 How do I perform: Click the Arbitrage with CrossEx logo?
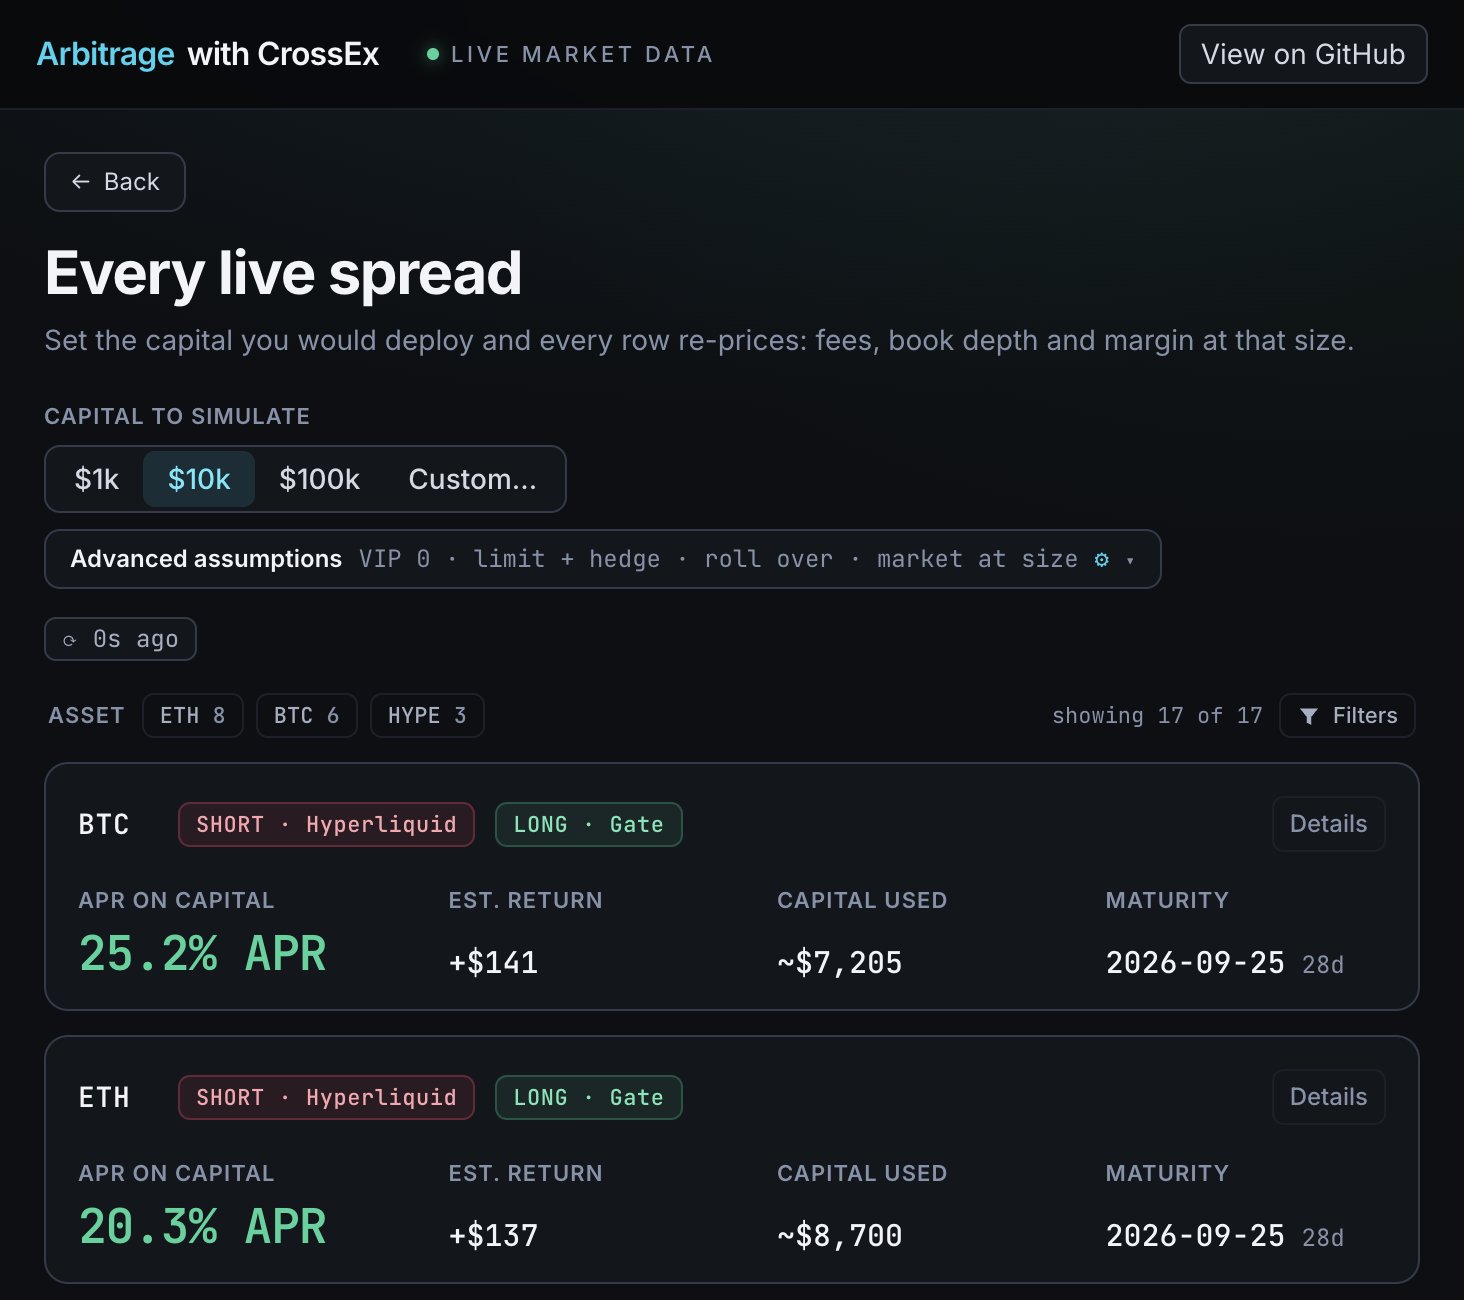click(208, 54)
